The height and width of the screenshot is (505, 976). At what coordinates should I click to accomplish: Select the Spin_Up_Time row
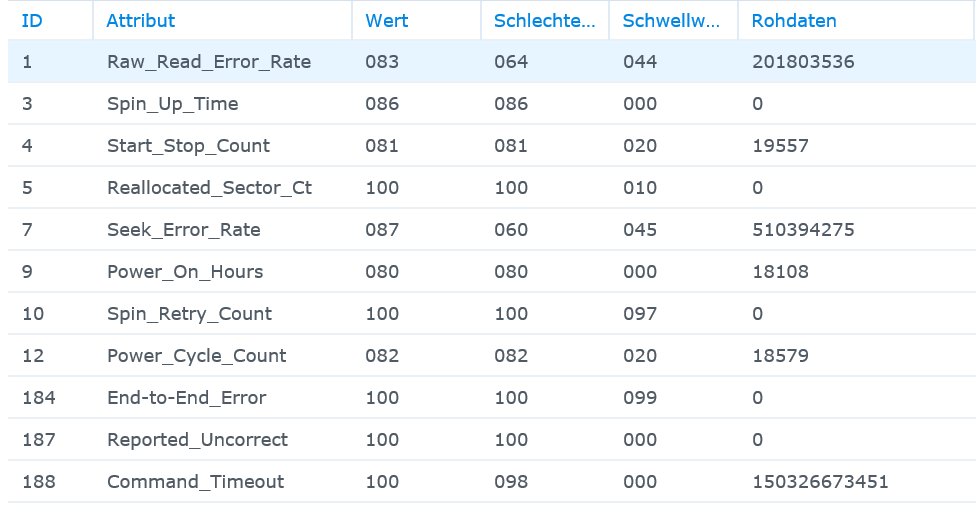pyautogui.click(x=492, y=103)
